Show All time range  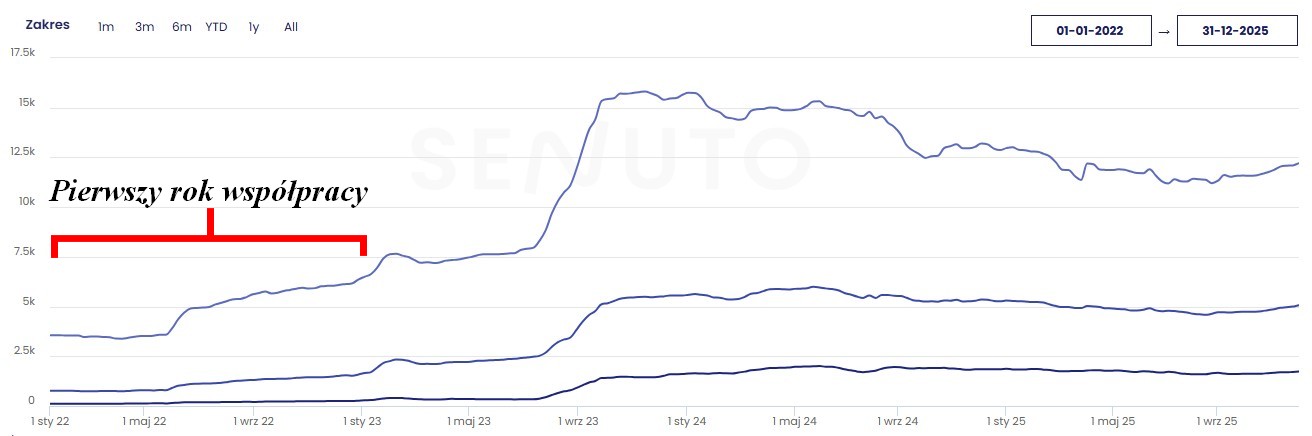(x=291, y=27)
